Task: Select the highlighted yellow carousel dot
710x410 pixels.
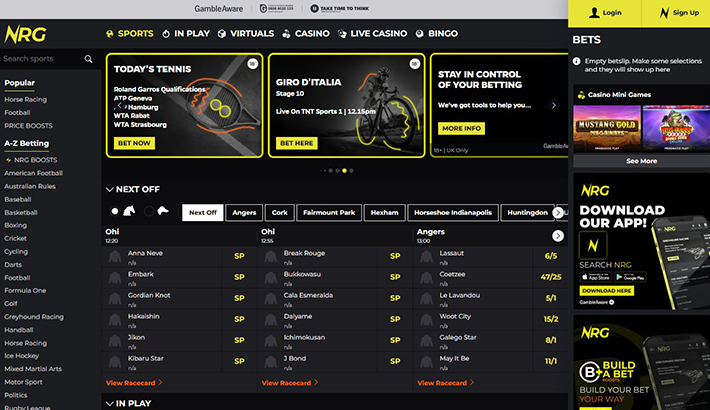Action: click(345, 171)
